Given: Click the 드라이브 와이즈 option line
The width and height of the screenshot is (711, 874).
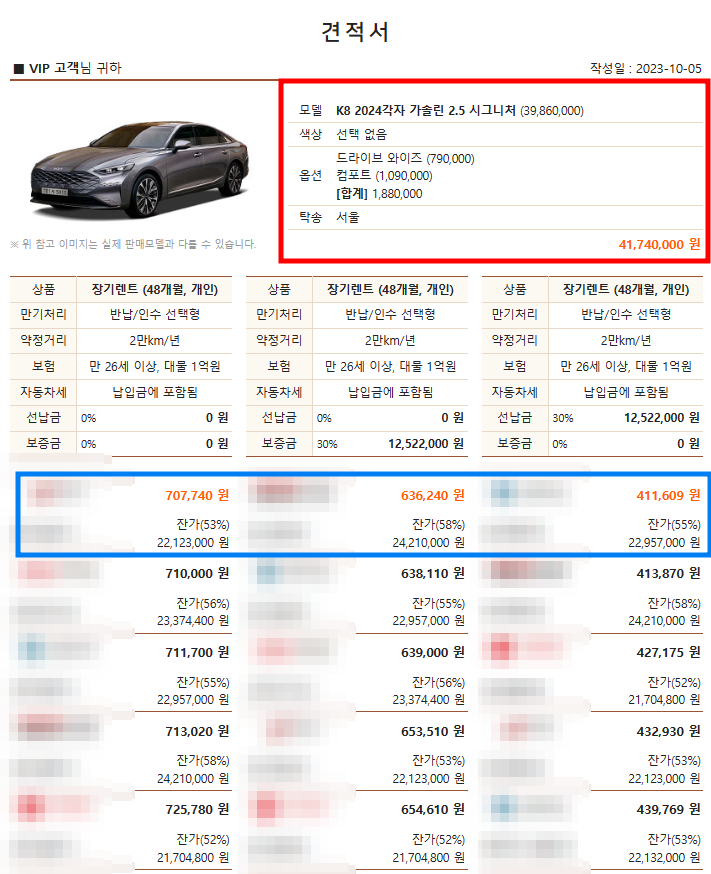Looking at the screenshot, I should tap(405, 159).
